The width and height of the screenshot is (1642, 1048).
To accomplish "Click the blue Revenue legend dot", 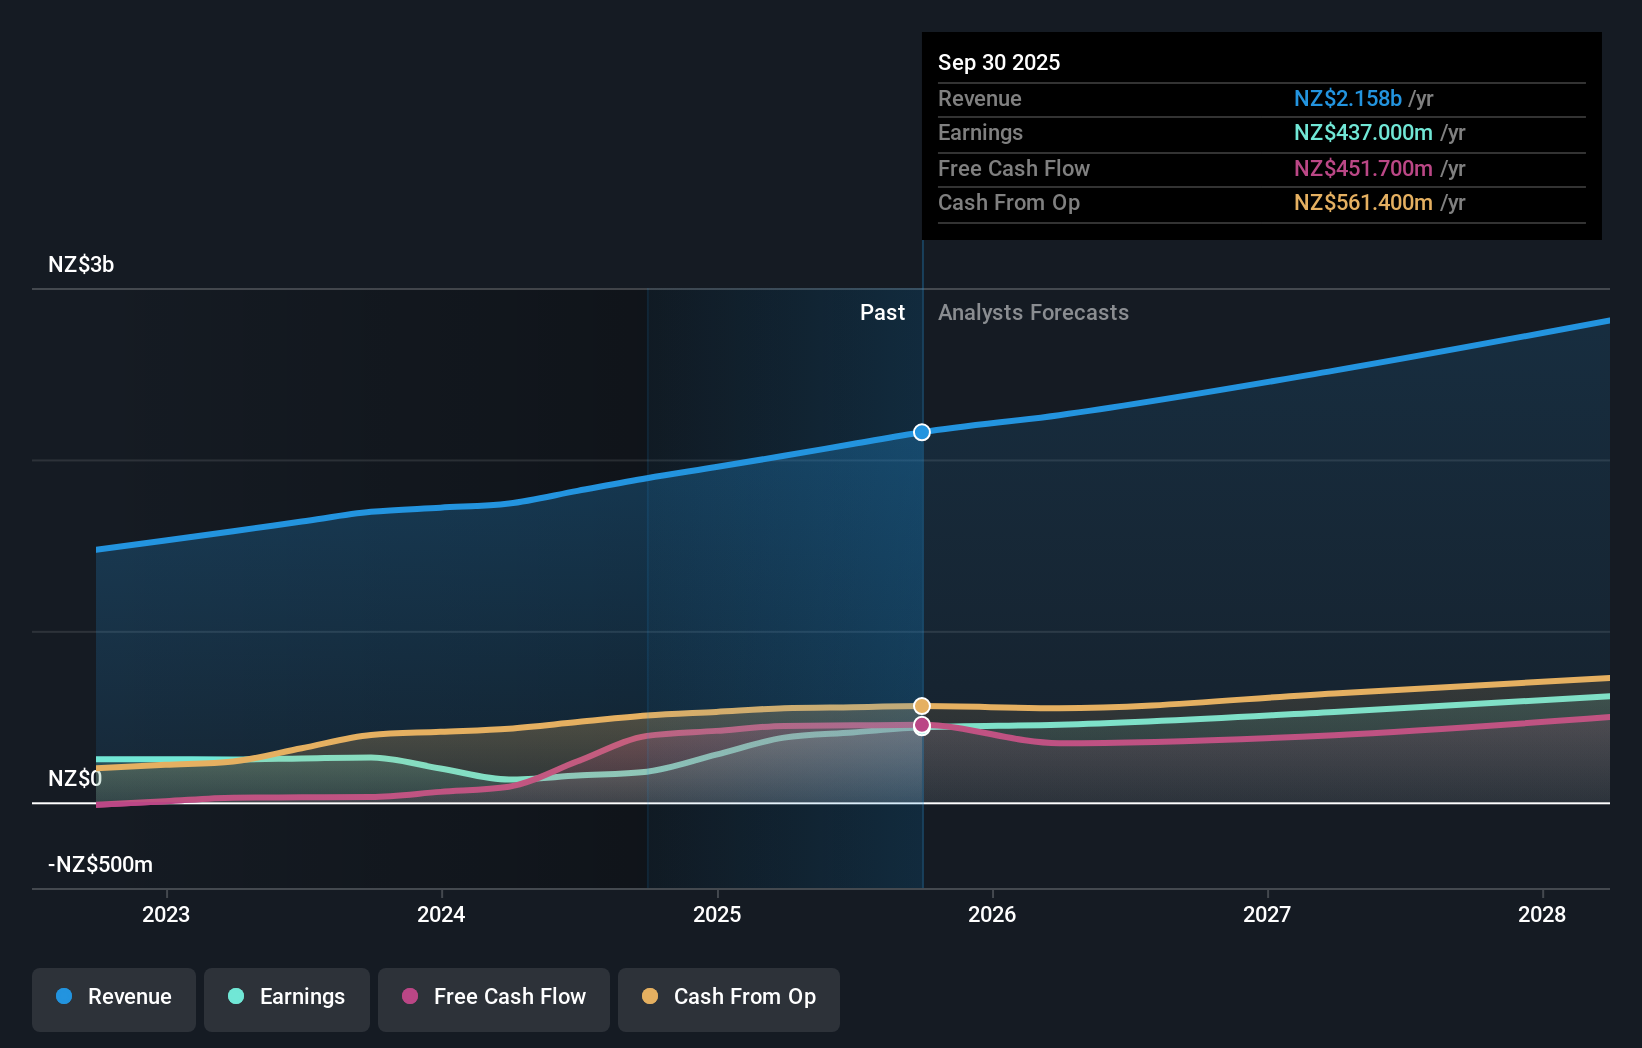I will point(66,997).
